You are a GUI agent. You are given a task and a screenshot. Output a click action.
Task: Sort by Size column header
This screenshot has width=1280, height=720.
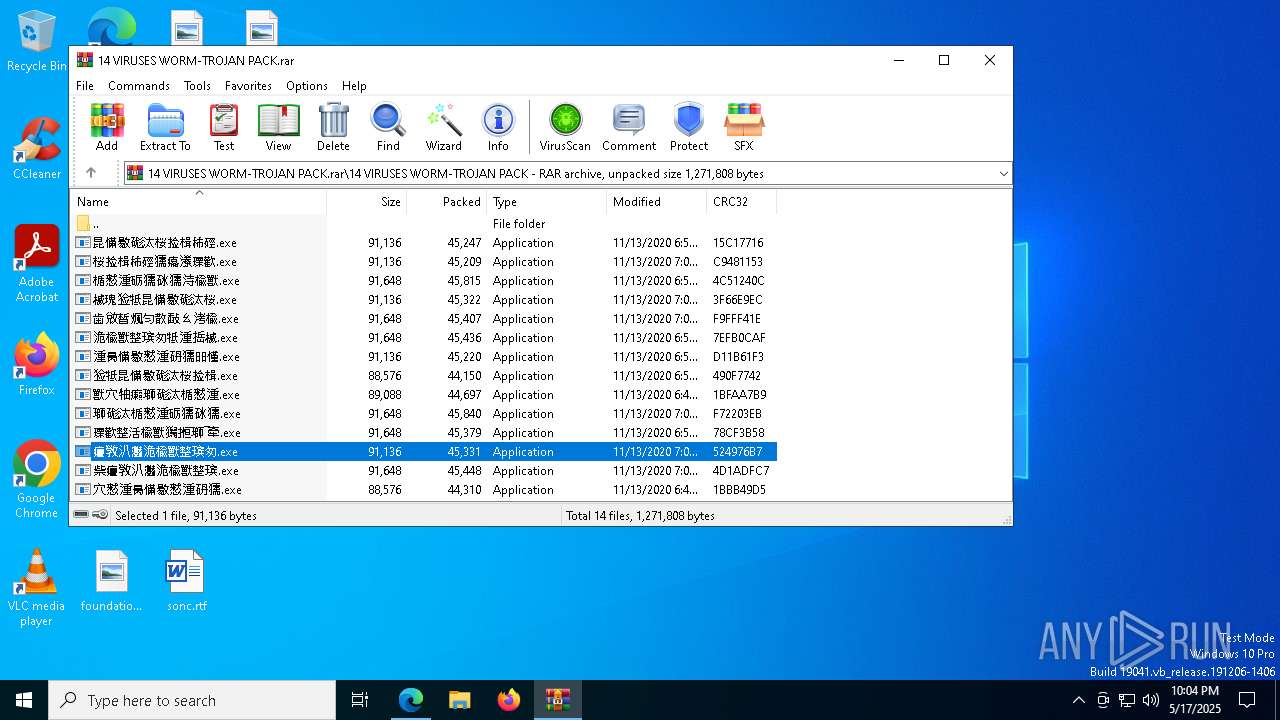[x=366, y=202]
